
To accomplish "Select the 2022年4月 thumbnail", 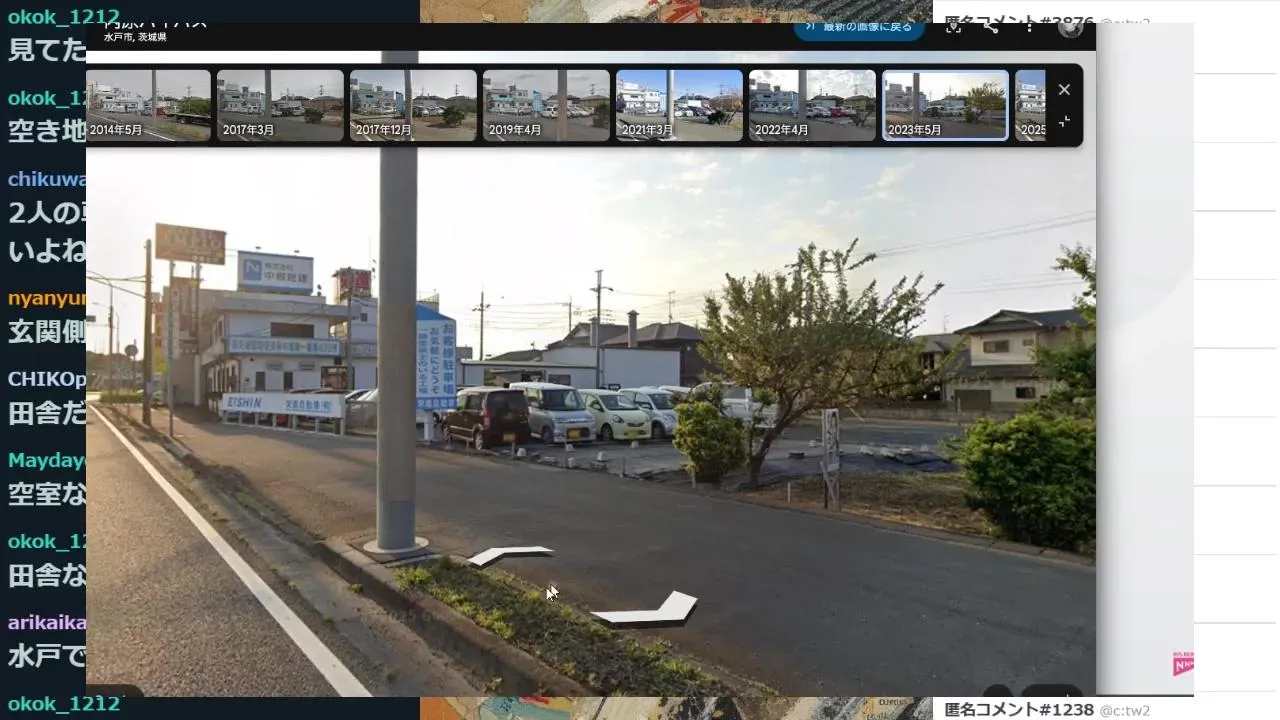I will point(812,105).
